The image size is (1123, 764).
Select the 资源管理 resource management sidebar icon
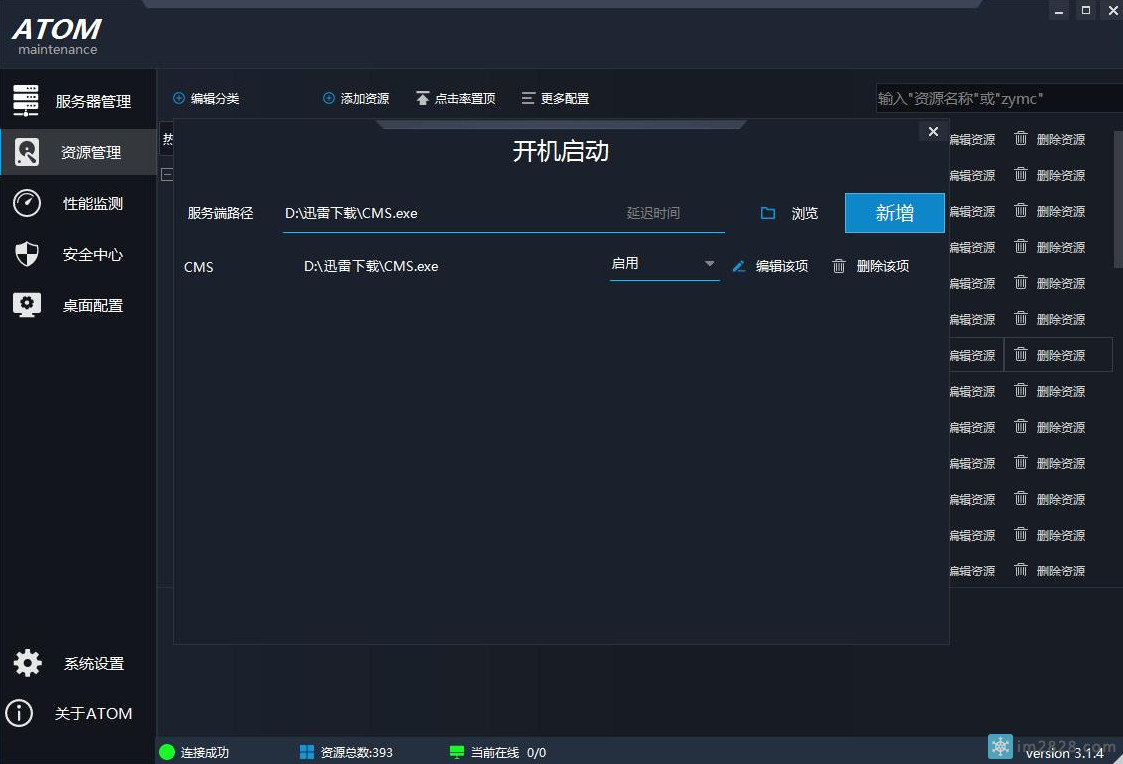[28, 152]
